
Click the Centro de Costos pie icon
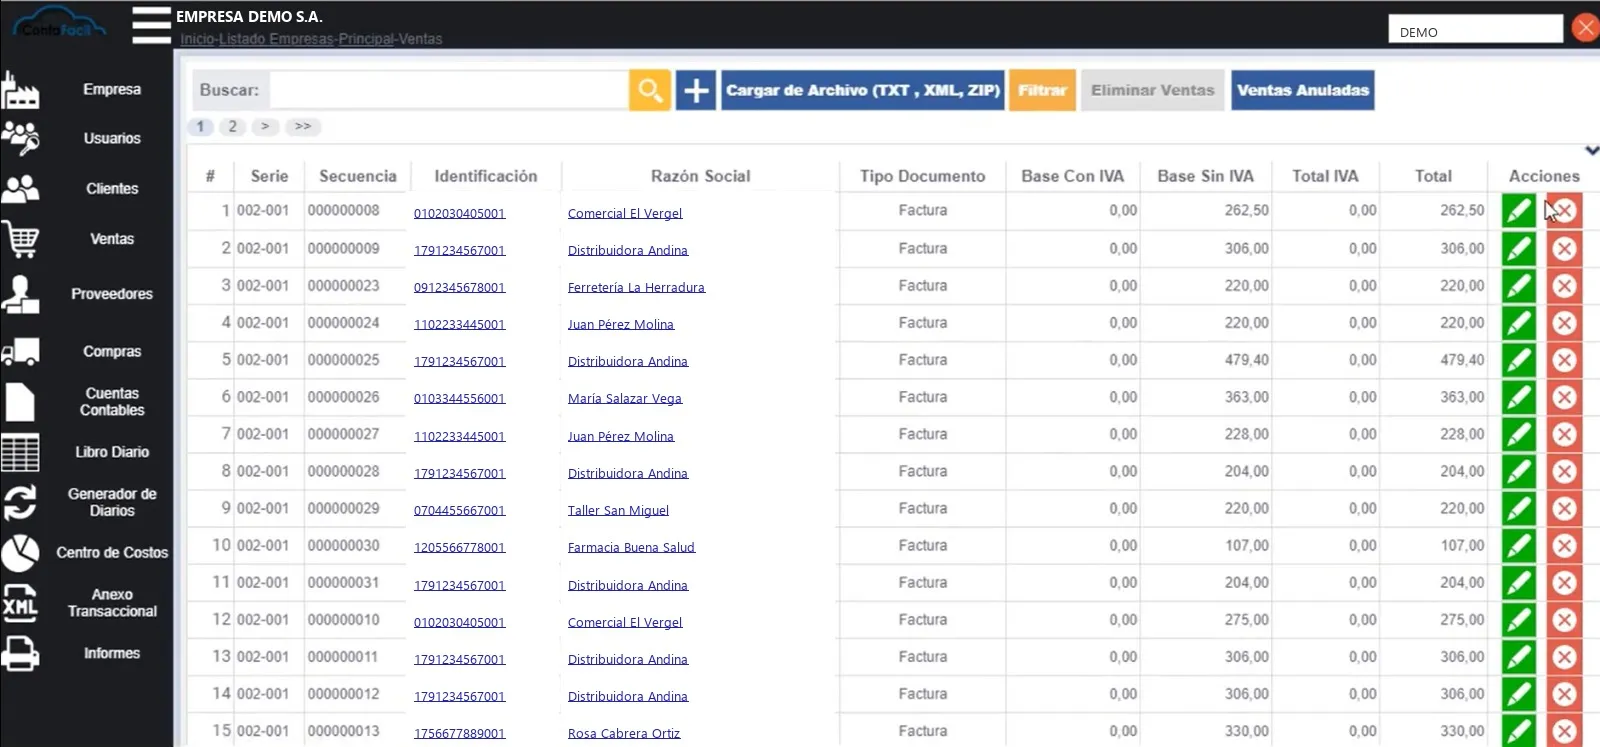click(20, 552)
